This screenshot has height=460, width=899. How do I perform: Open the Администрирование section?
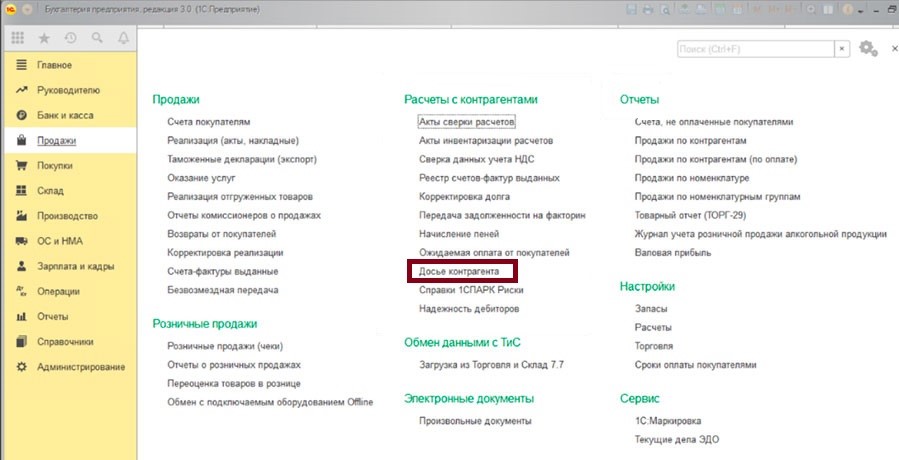80,367
